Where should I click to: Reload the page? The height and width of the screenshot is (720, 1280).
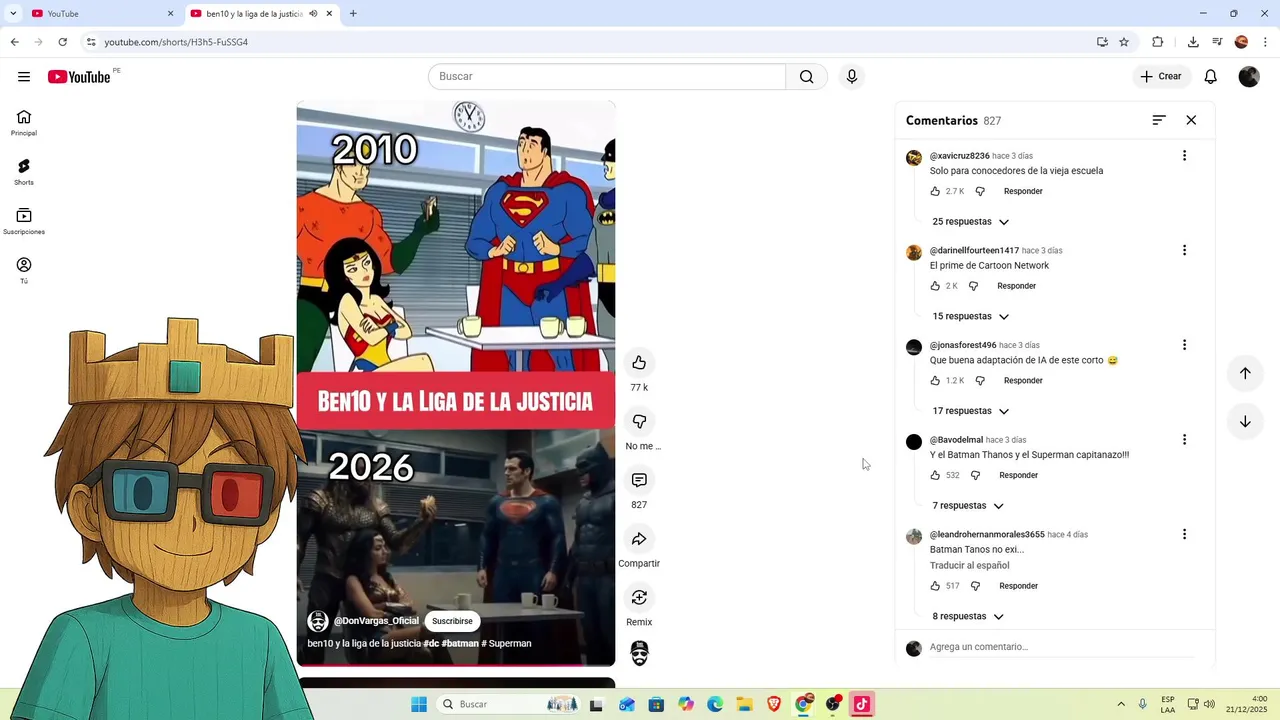(62, 42)
